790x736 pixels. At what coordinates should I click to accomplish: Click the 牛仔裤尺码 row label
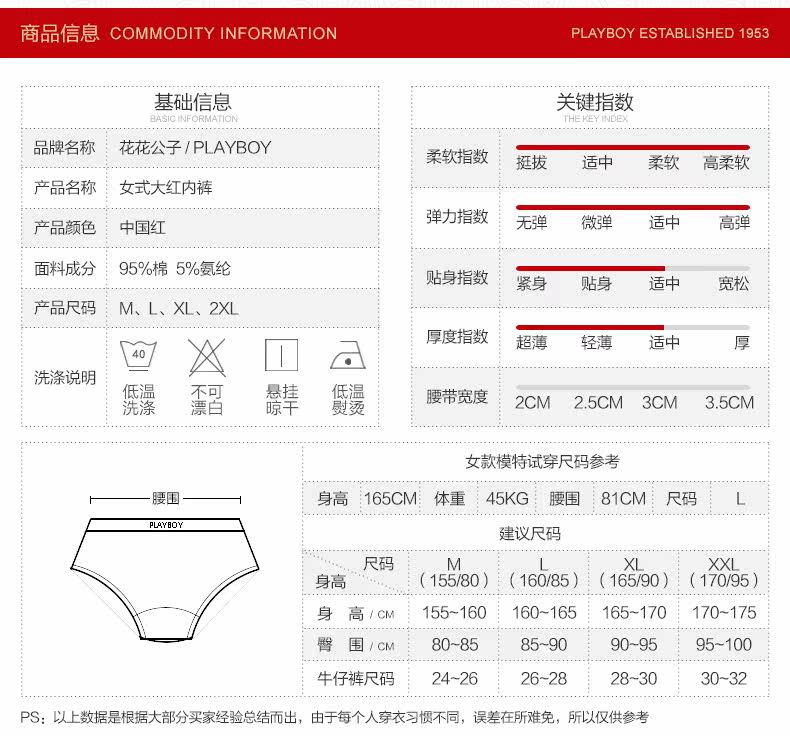point(356,679)
